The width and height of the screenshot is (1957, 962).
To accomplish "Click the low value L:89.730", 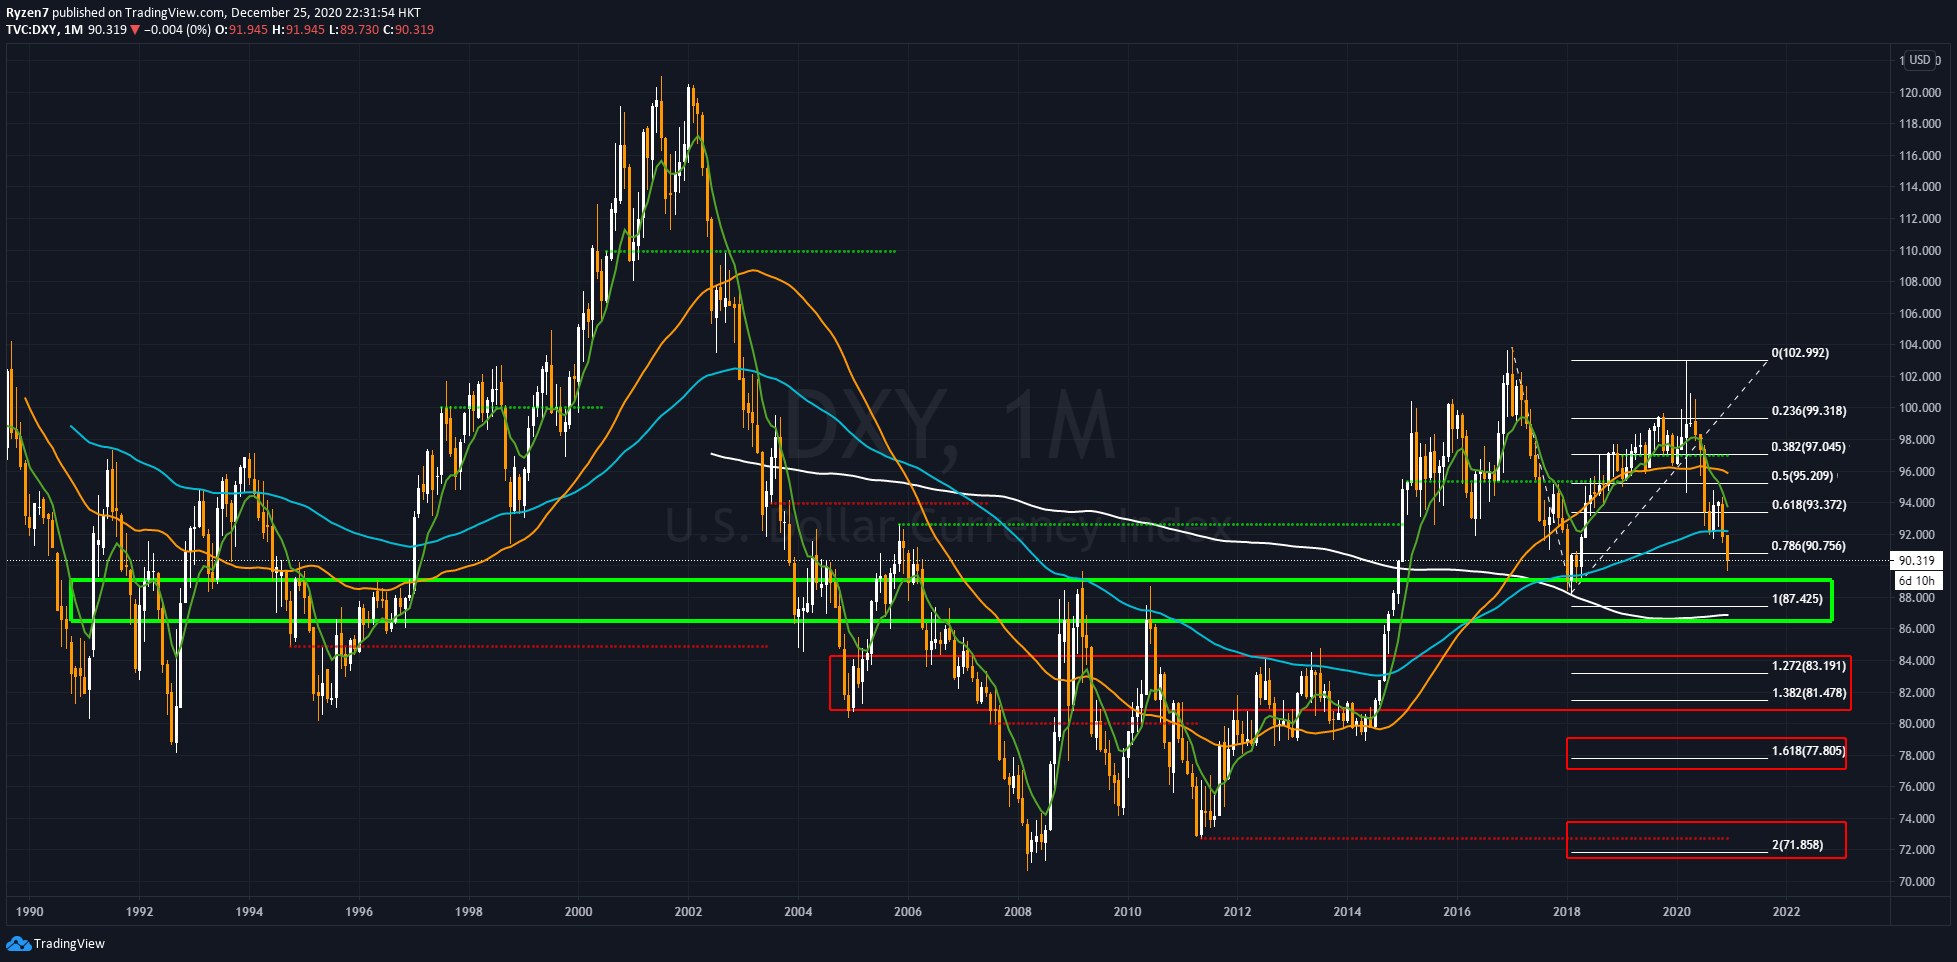I will pos(354,30).
